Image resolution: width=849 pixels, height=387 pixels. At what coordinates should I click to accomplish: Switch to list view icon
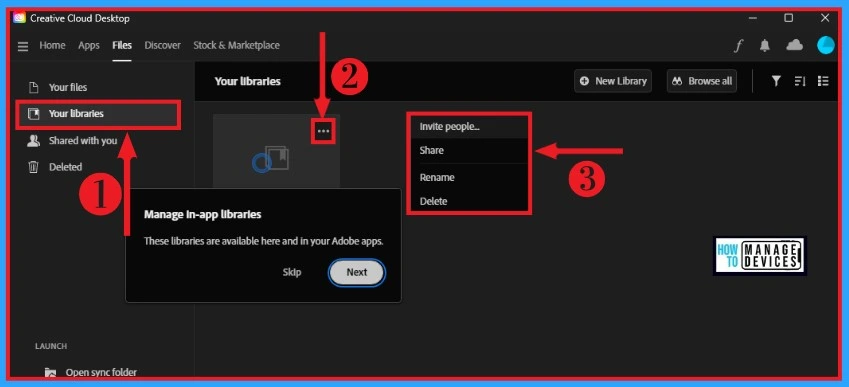point(823,81)
